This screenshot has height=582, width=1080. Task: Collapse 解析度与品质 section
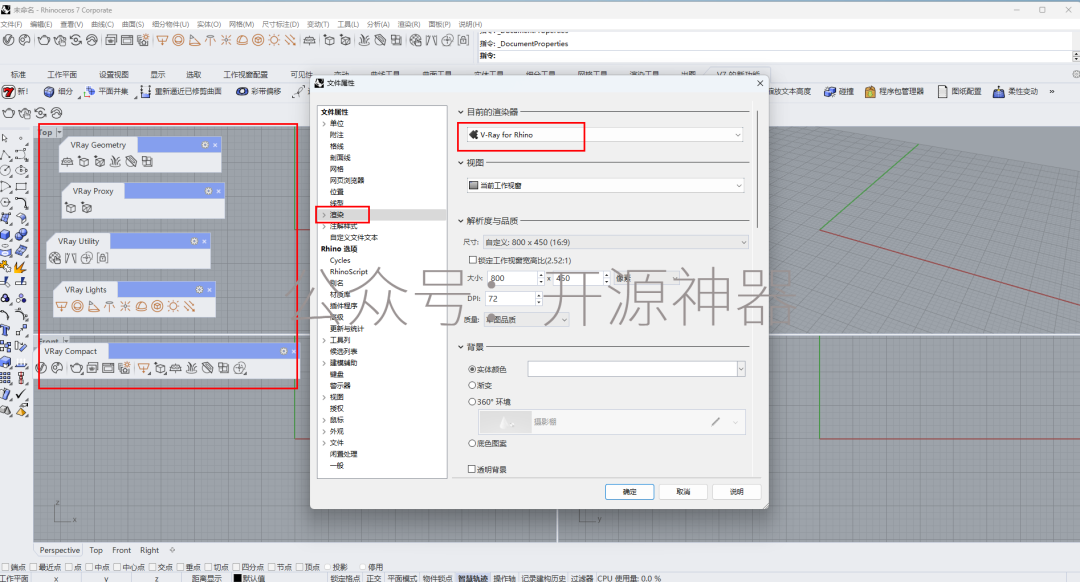[461, 221]
